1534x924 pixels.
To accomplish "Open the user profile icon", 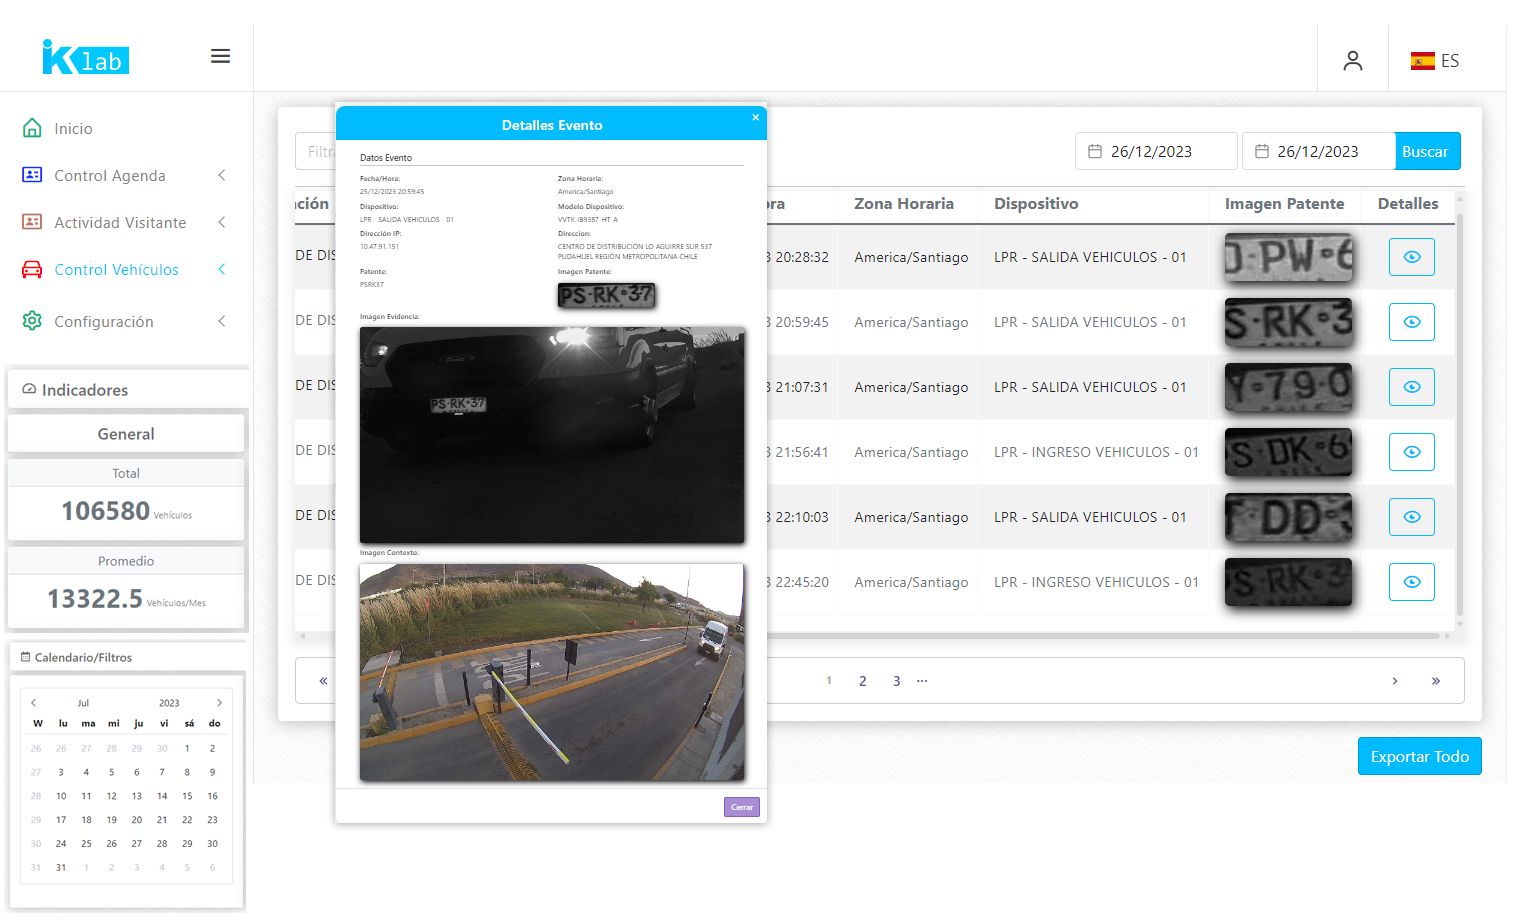I will pyautogui.click(x=1352, y=61).
